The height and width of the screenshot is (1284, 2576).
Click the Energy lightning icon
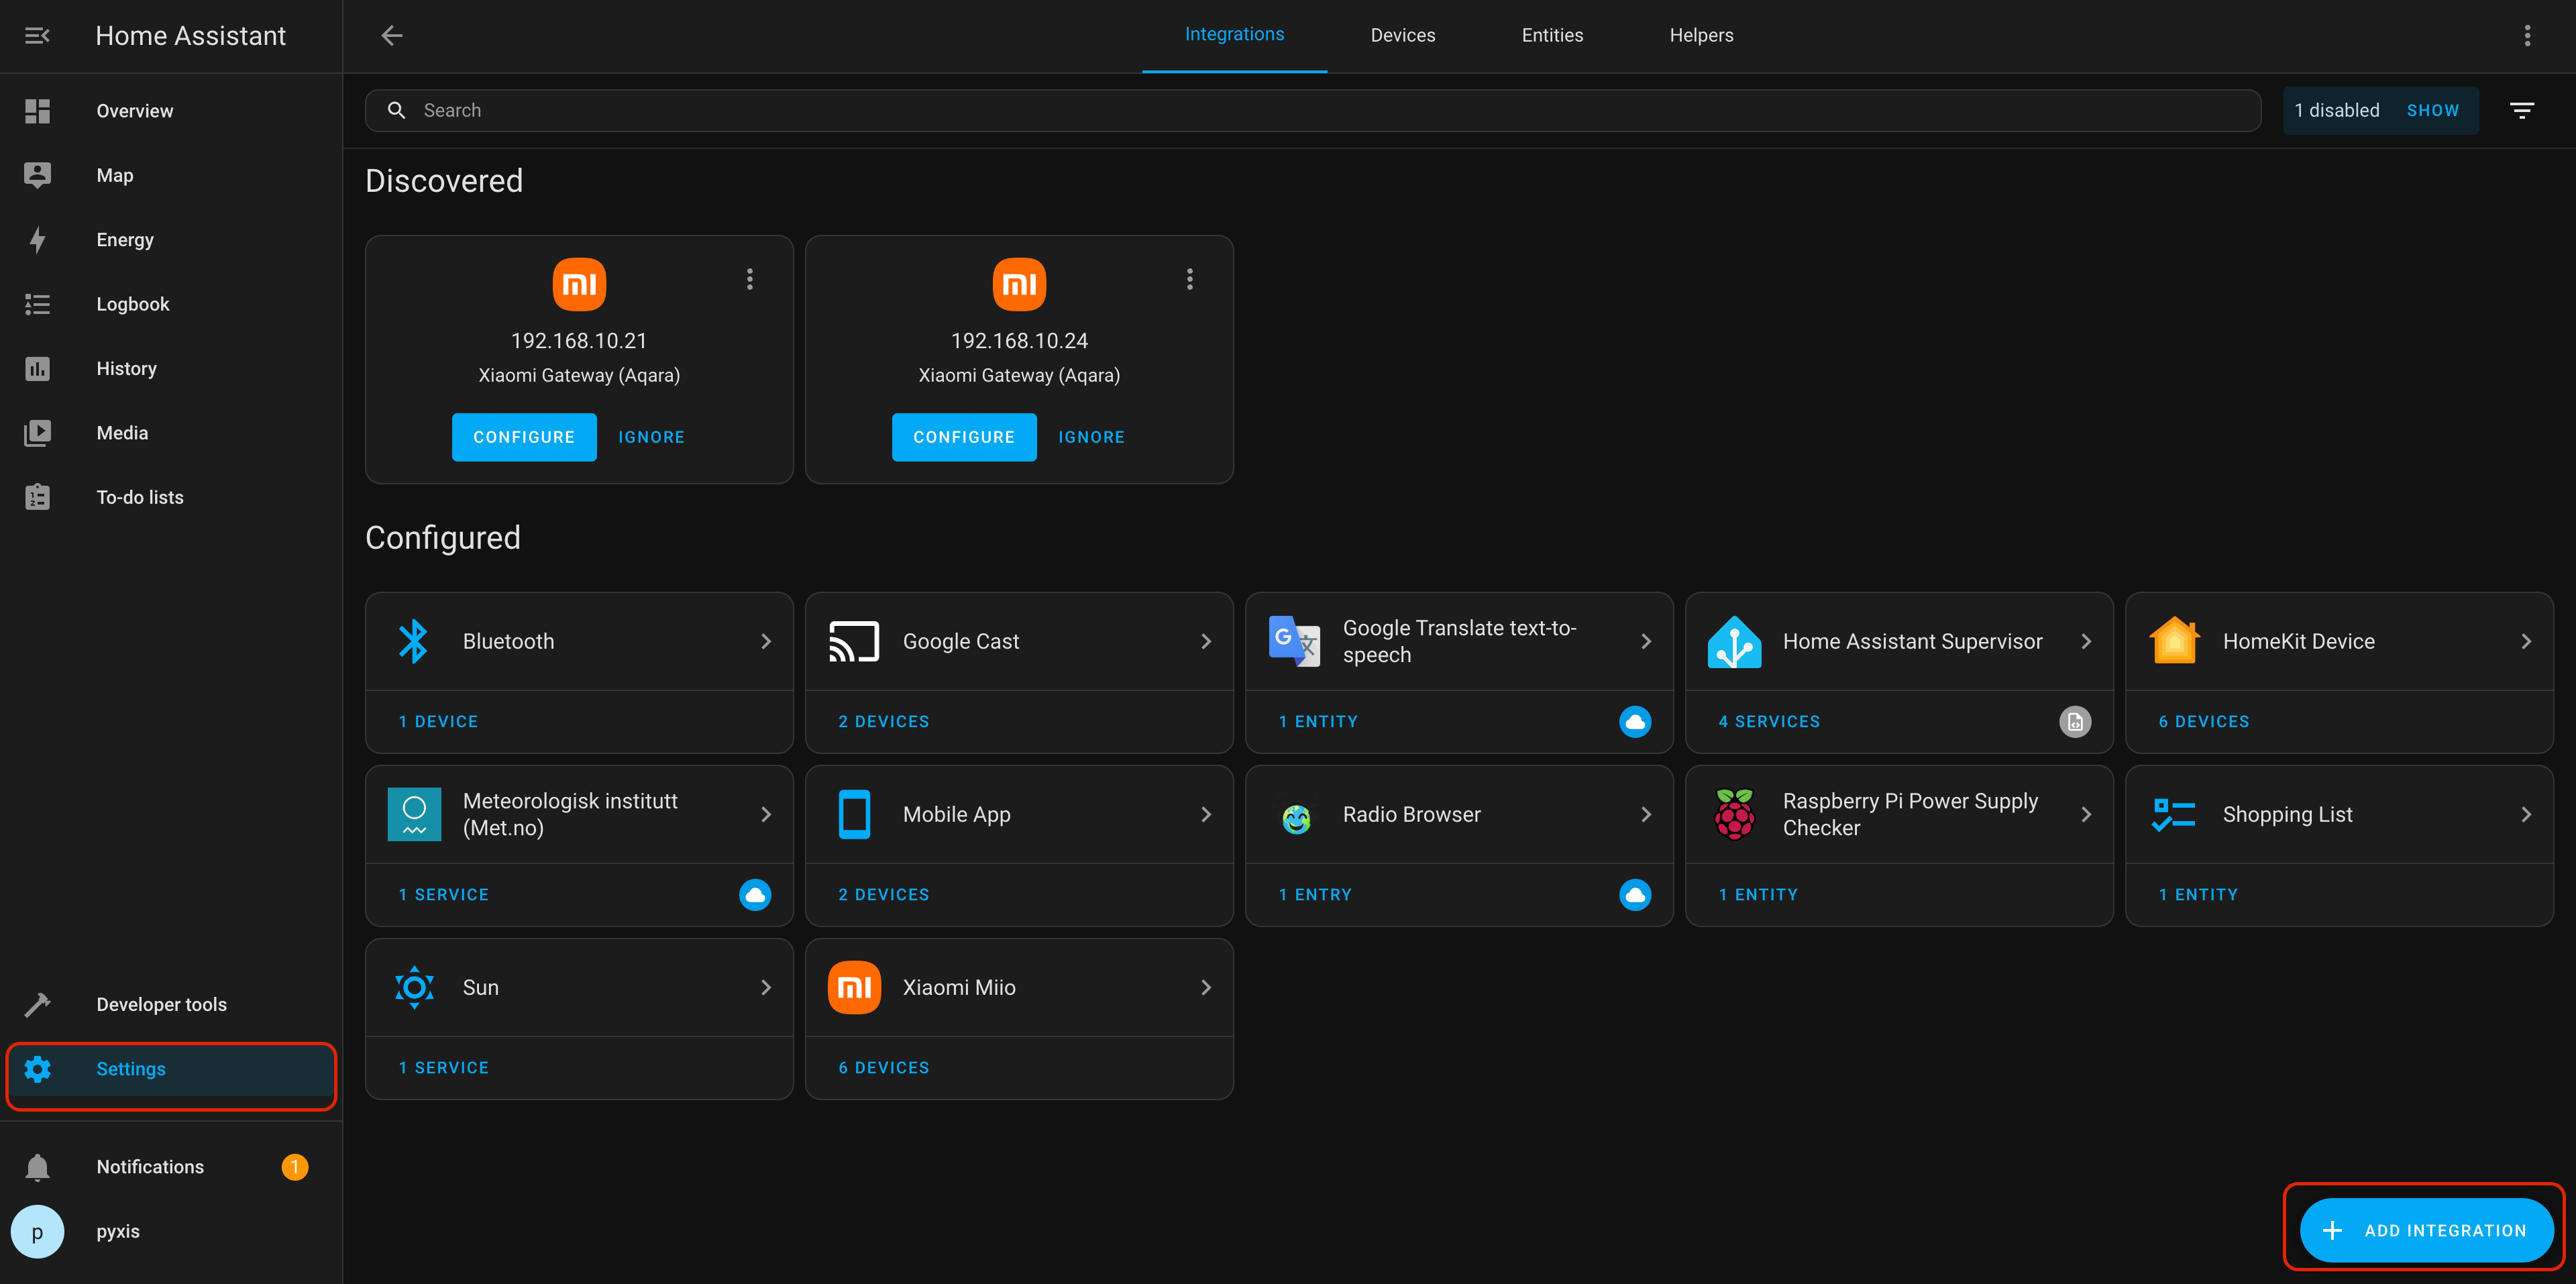[37, 240]
